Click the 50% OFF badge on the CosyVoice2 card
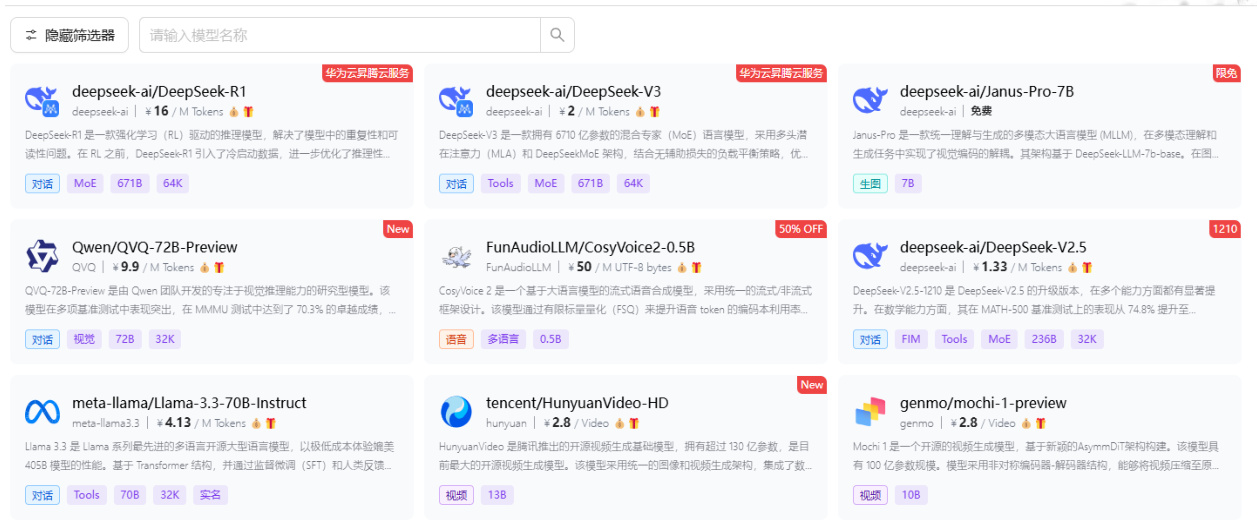 click(800, 229)
